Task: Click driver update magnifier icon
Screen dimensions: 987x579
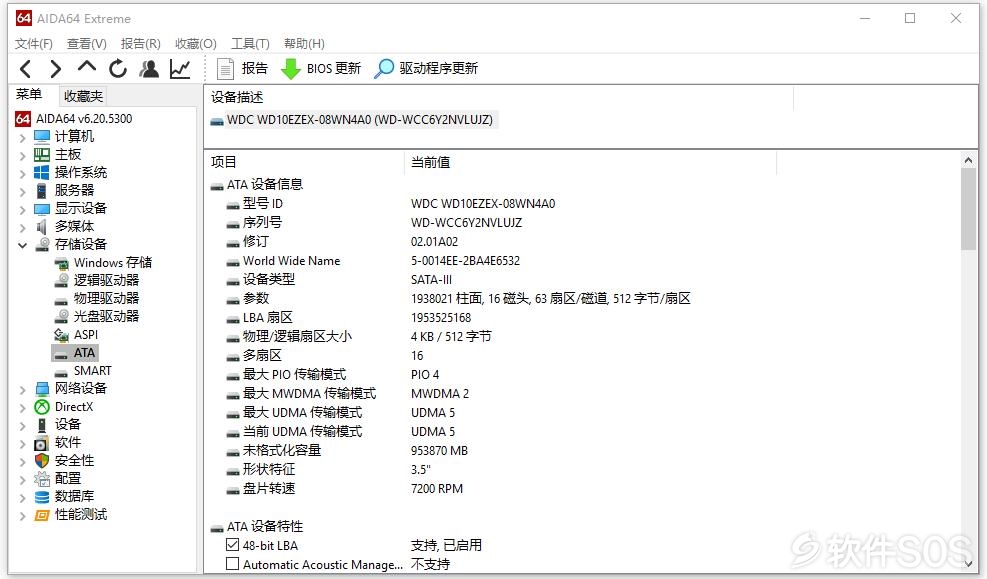Action: point(383,69)
